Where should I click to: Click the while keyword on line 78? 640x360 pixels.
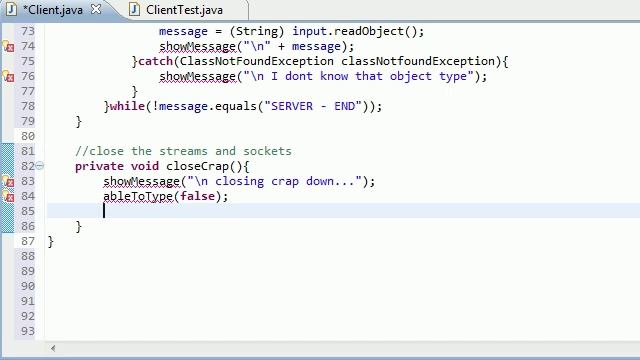pyautogui.click(x=127, y=106)
